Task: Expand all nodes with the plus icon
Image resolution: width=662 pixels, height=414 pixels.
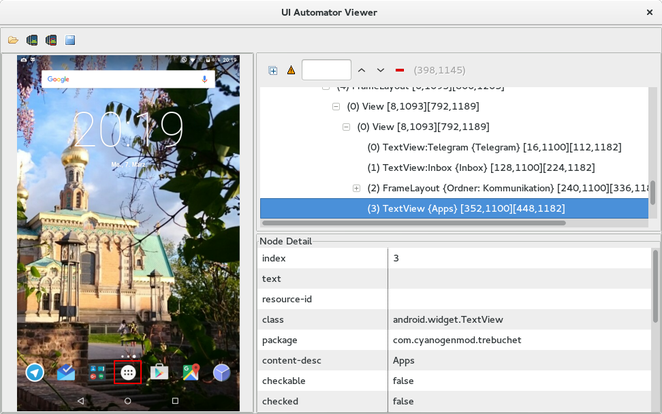Action: (273, 70)
